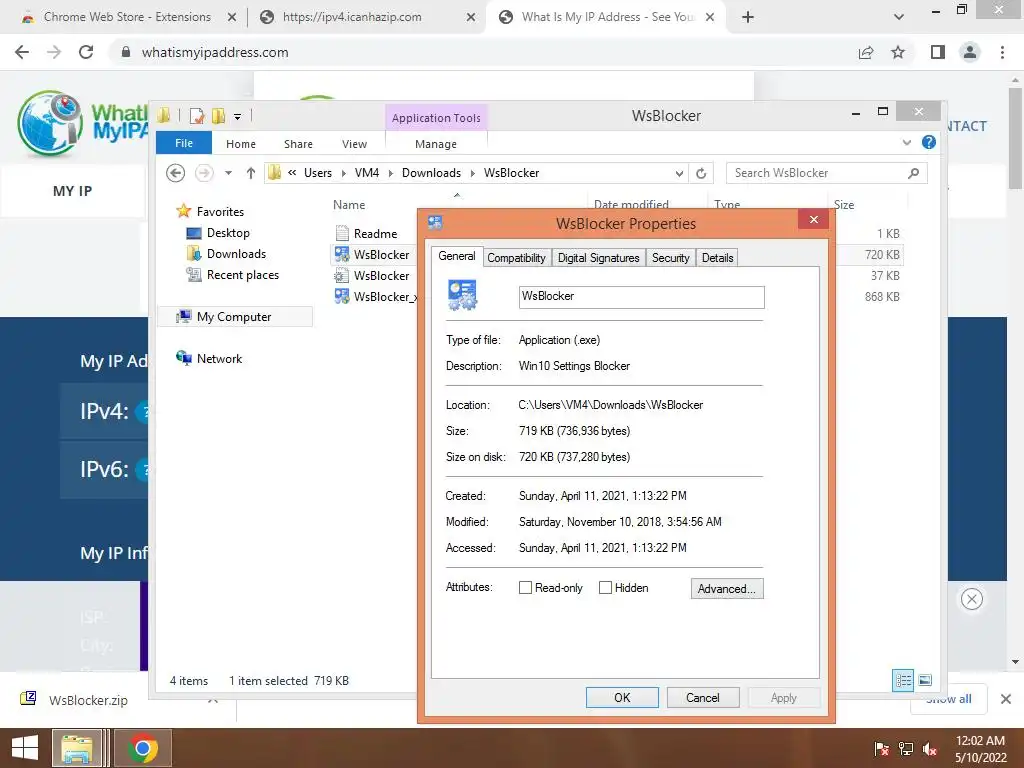Sort files by the Size column
1024x768 pixels.
844,204
